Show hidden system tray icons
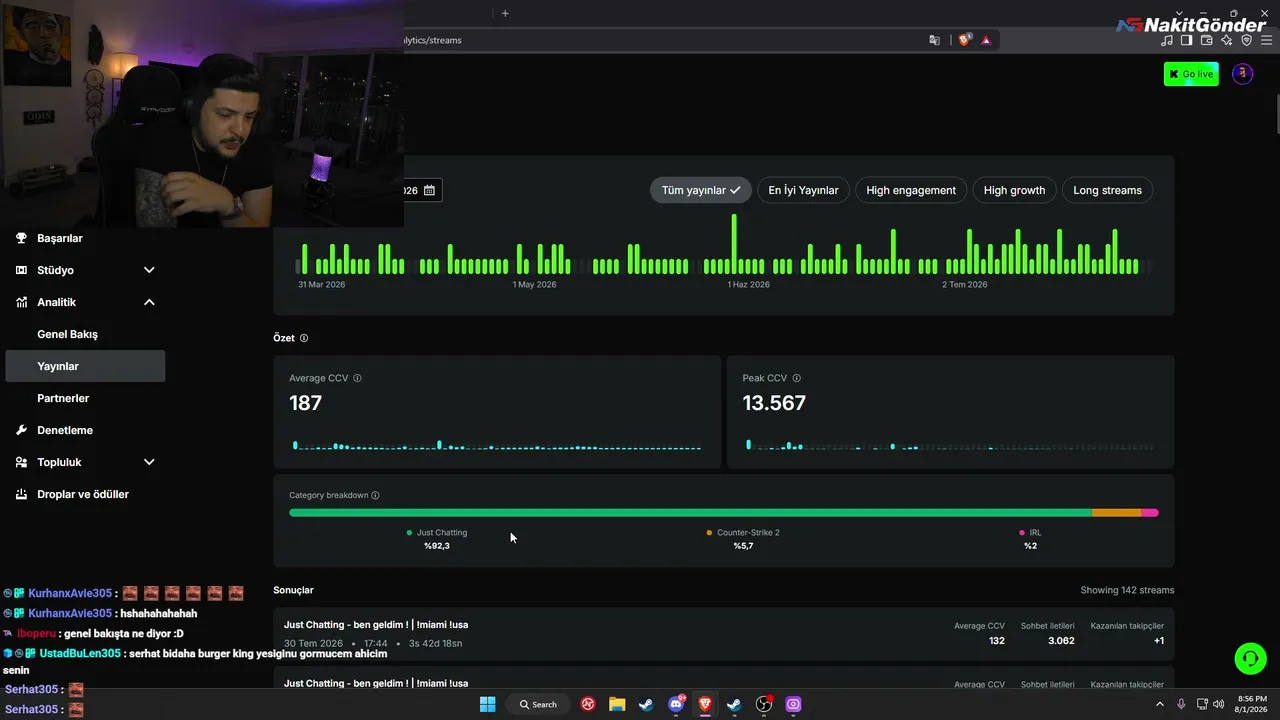The height and width of the screenshot is (720, 1280). coord(1160,704)
